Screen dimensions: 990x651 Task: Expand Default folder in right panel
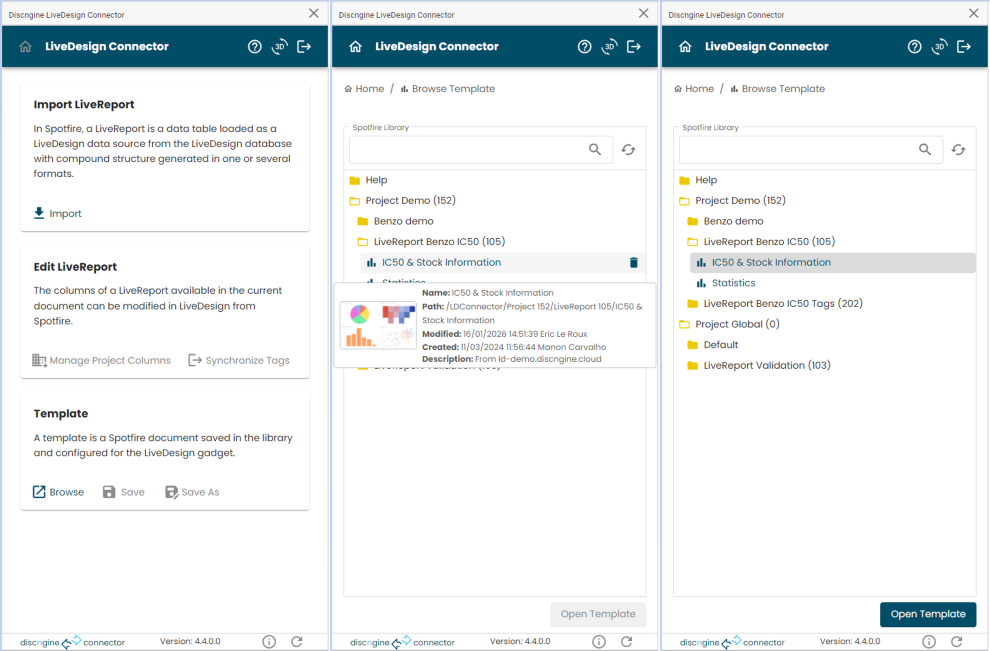713,345
